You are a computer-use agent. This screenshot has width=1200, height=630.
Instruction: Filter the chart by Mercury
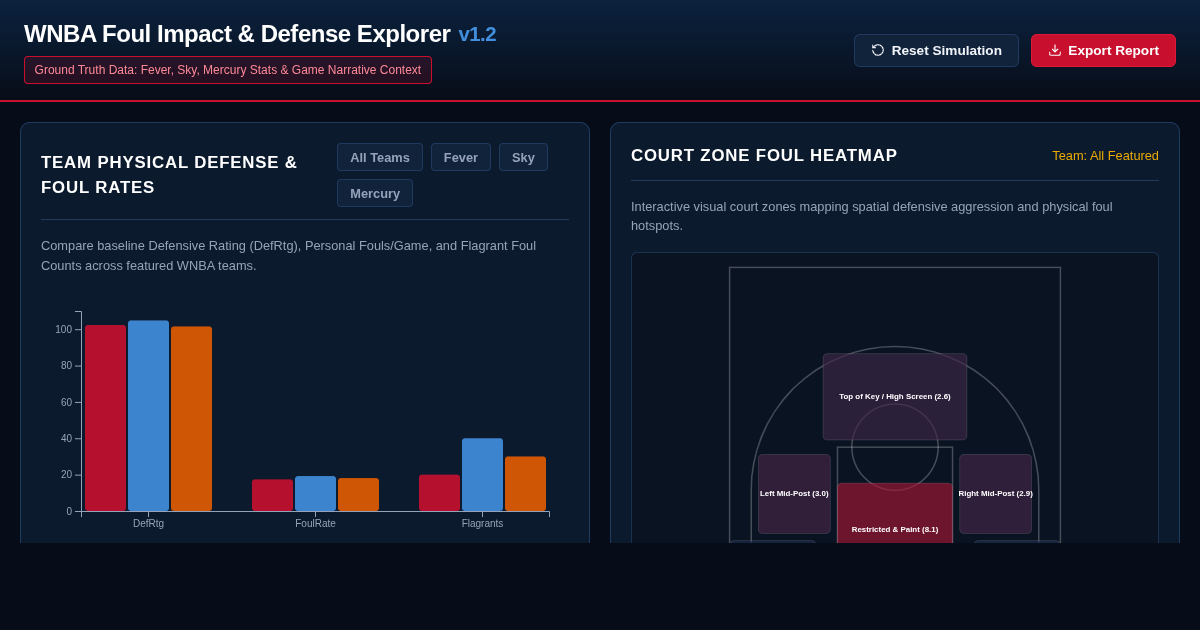(x=375, y=193)
